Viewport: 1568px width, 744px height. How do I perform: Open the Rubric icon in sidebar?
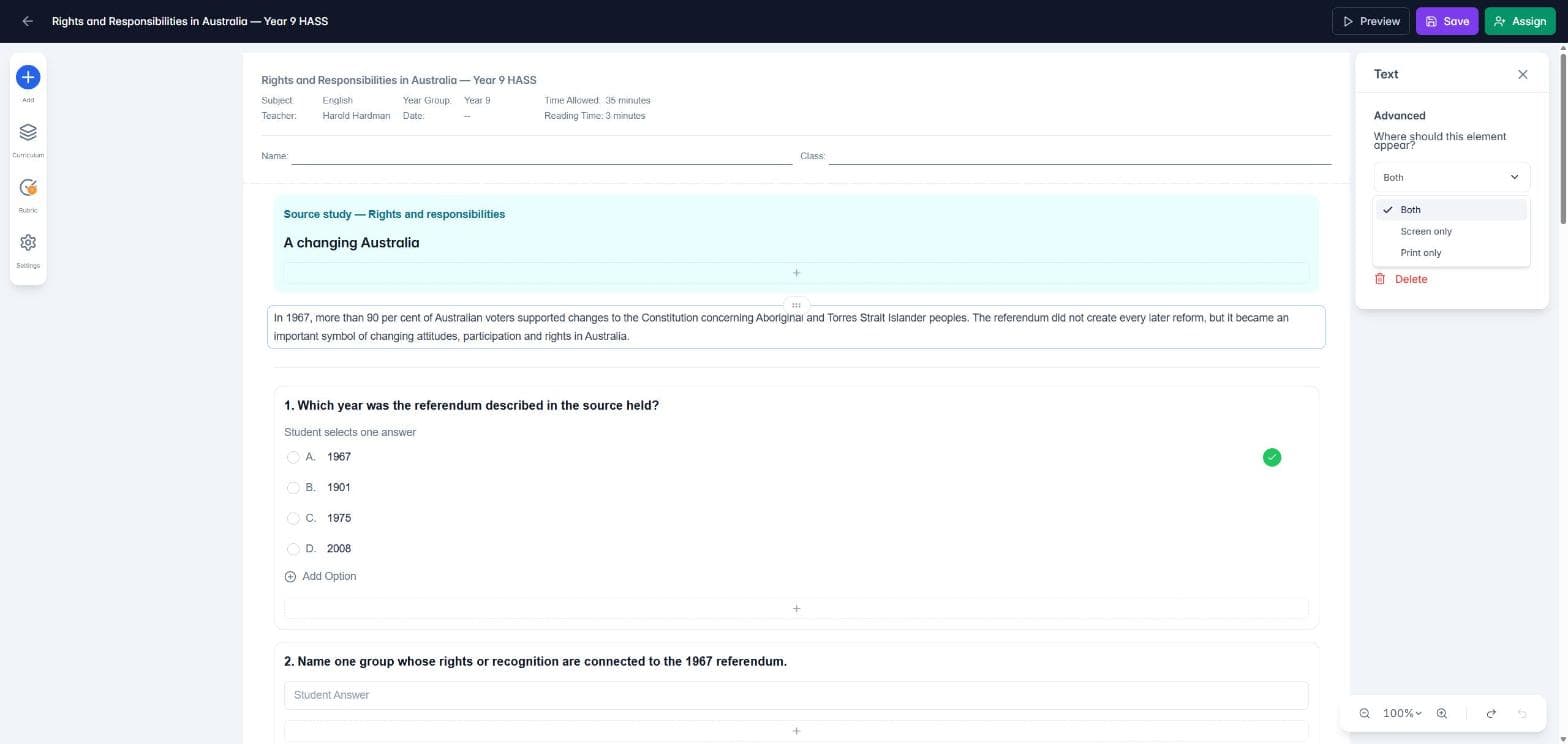28,187
